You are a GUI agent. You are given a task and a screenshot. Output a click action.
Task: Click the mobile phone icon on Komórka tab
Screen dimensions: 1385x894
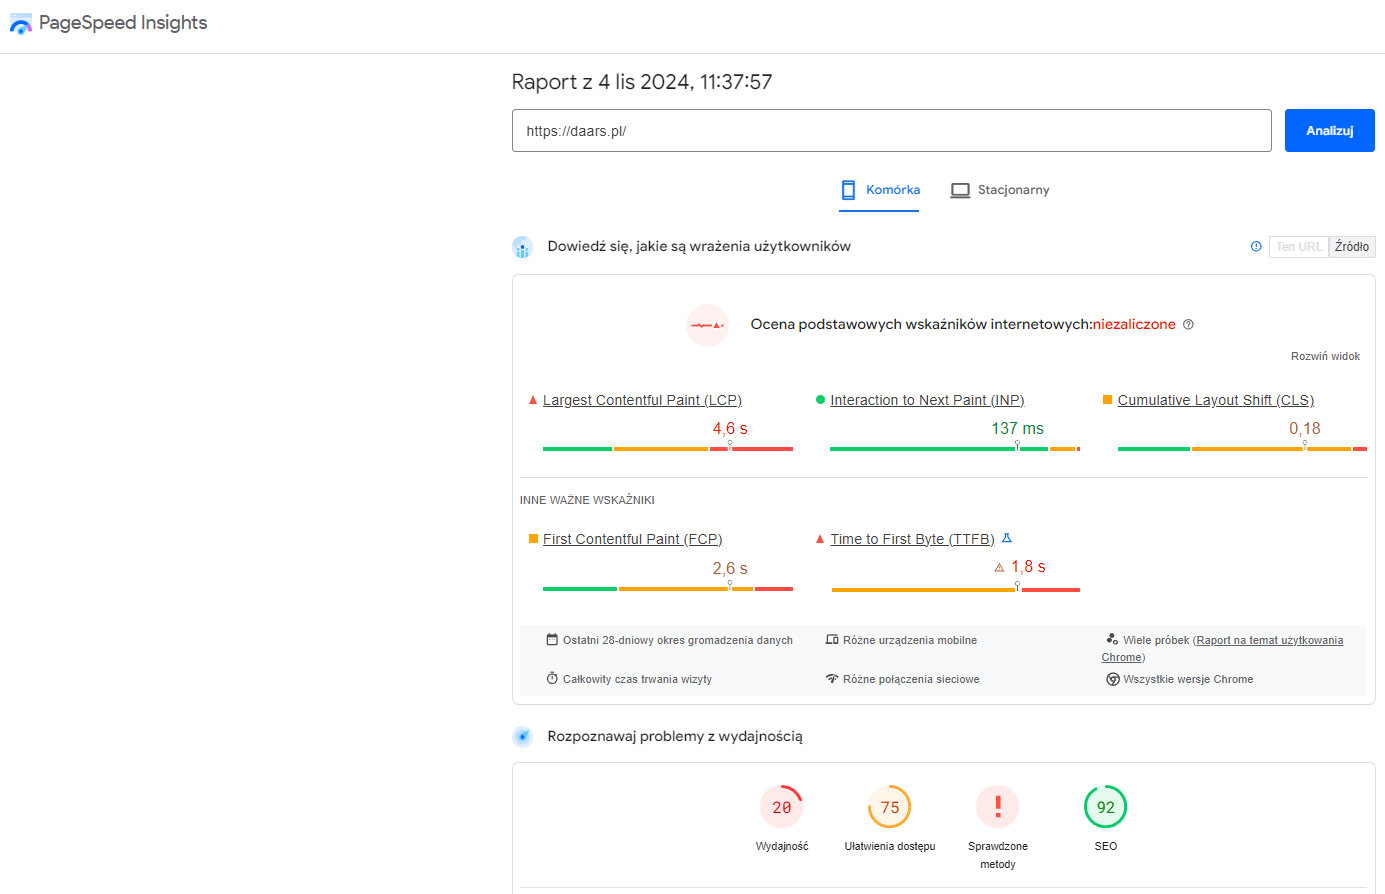coord(848,190)
